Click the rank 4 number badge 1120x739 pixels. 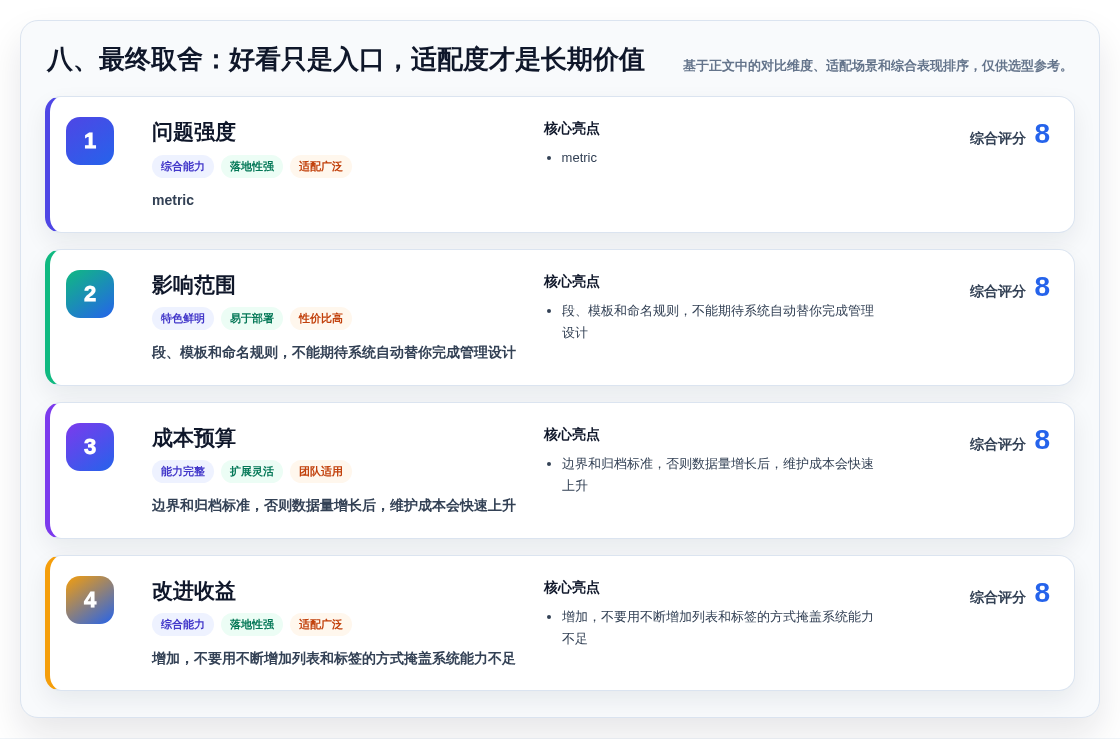click(90, 600)
